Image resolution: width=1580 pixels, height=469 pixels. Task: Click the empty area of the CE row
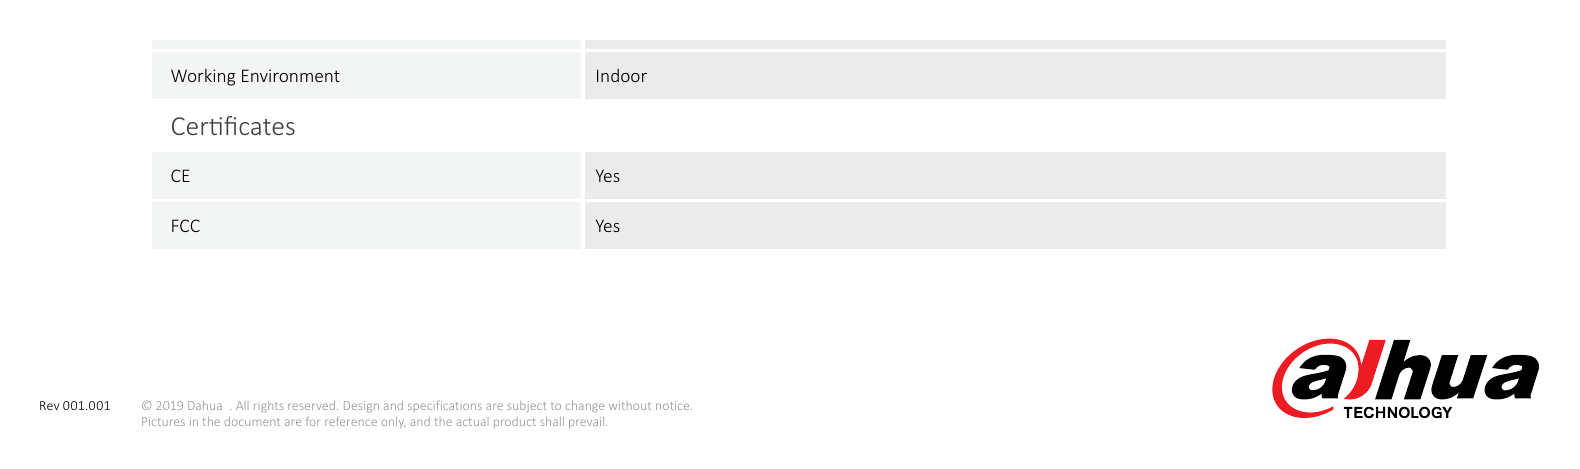click(1030, 176)
